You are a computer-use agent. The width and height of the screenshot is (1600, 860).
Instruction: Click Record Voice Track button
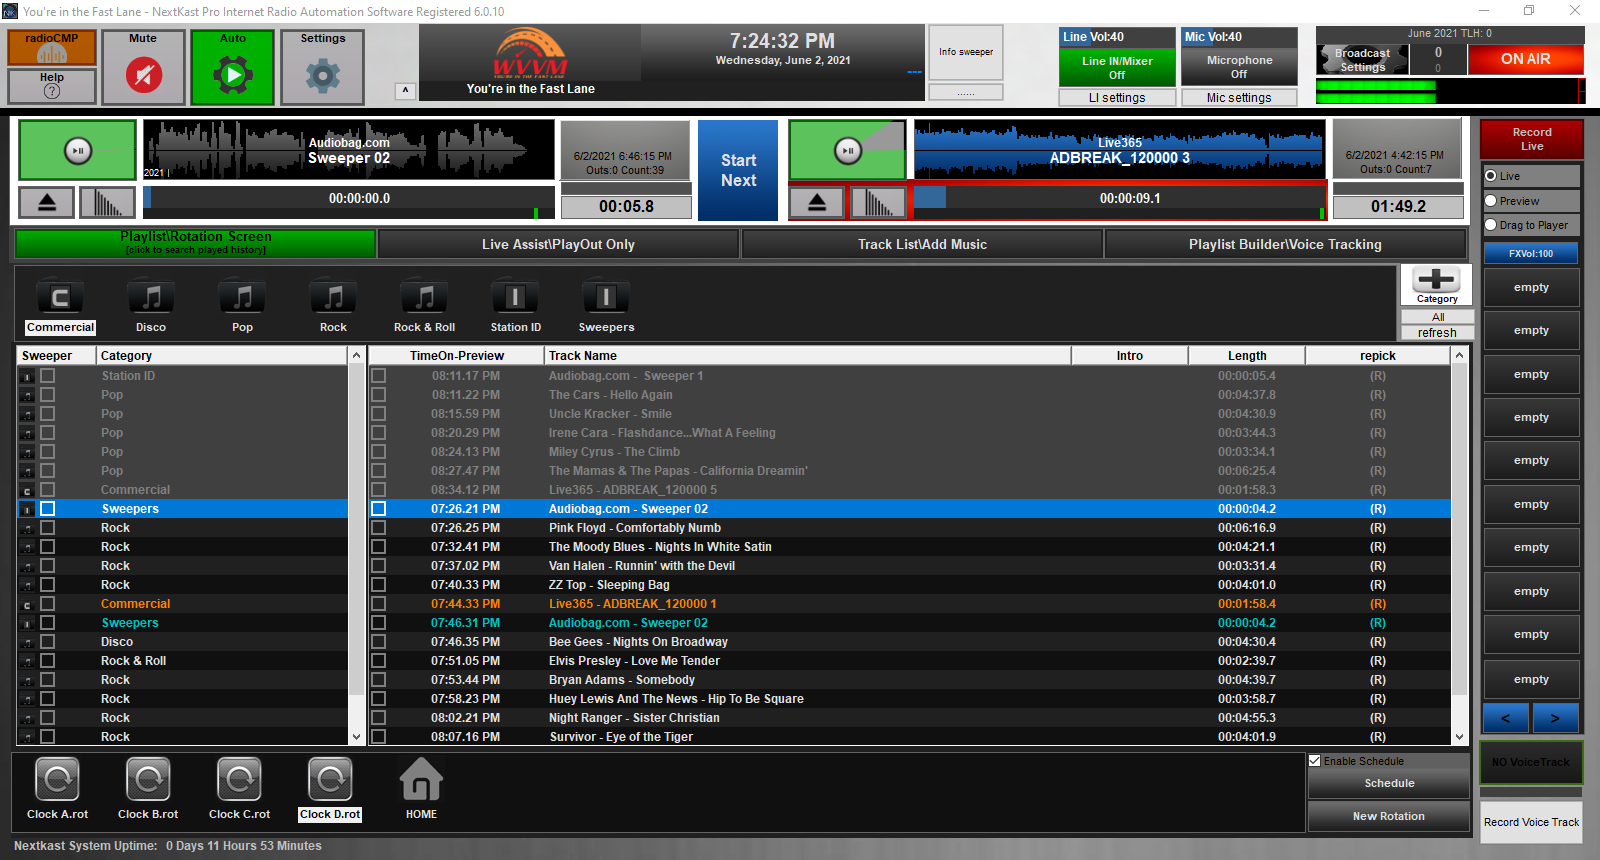click(x=1531, y=822)
